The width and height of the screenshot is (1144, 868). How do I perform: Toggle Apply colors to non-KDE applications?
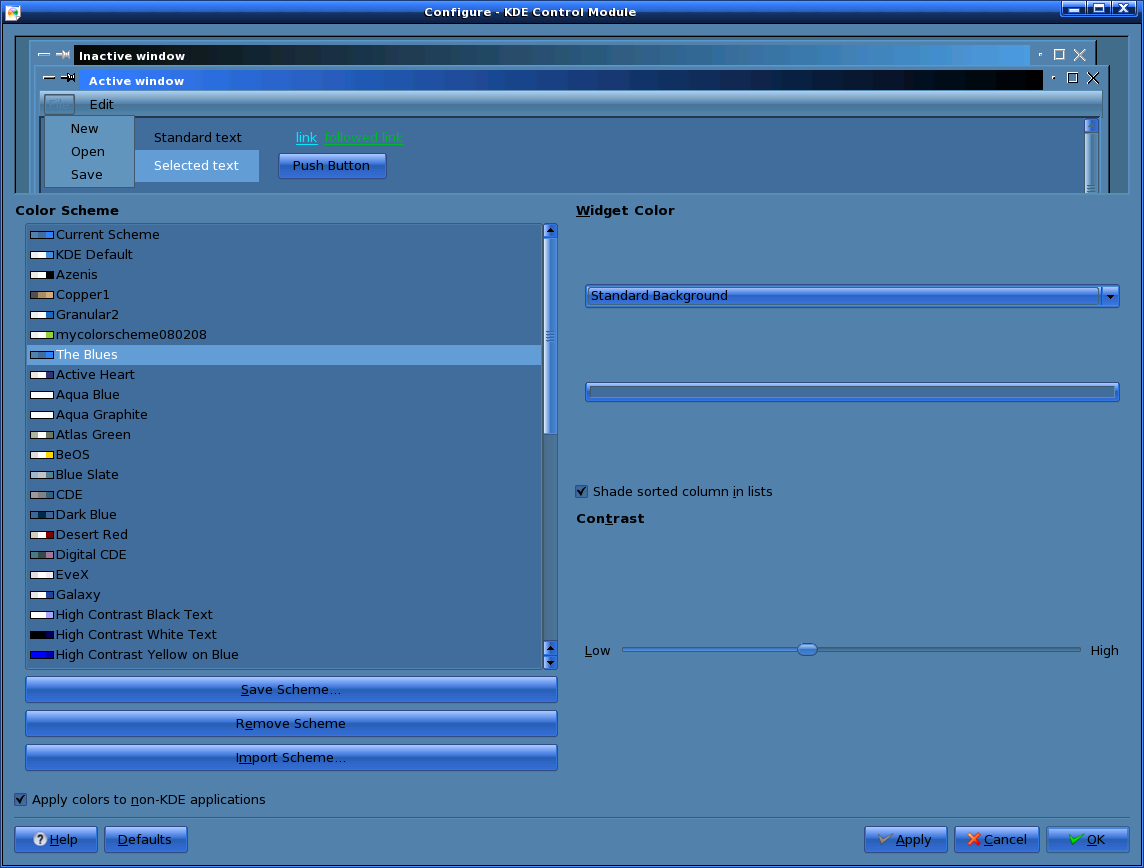20,799
